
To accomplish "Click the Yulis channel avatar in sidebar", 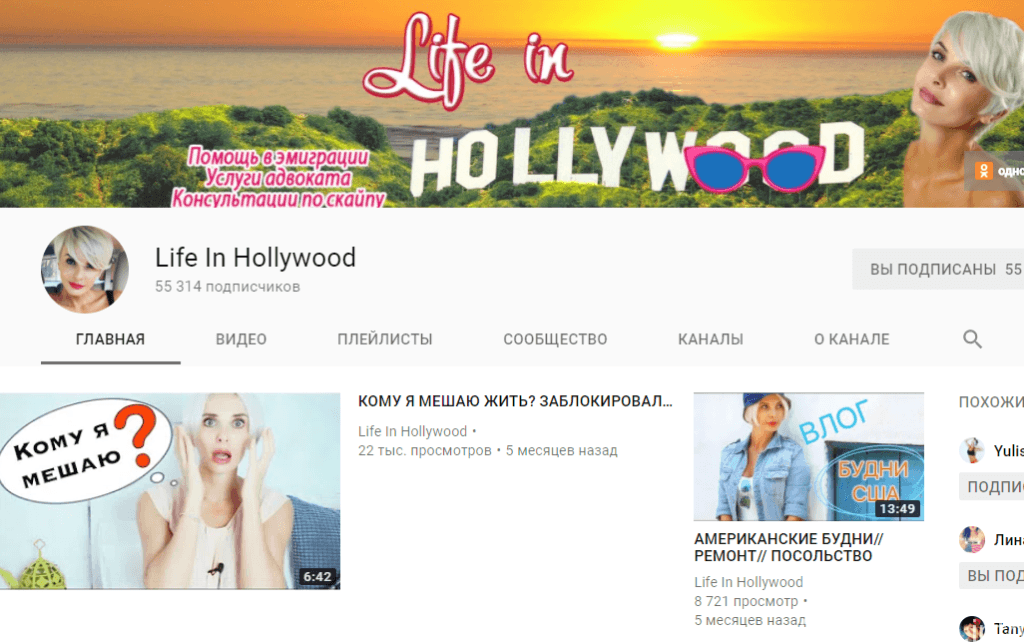I will tap(972, 450).
